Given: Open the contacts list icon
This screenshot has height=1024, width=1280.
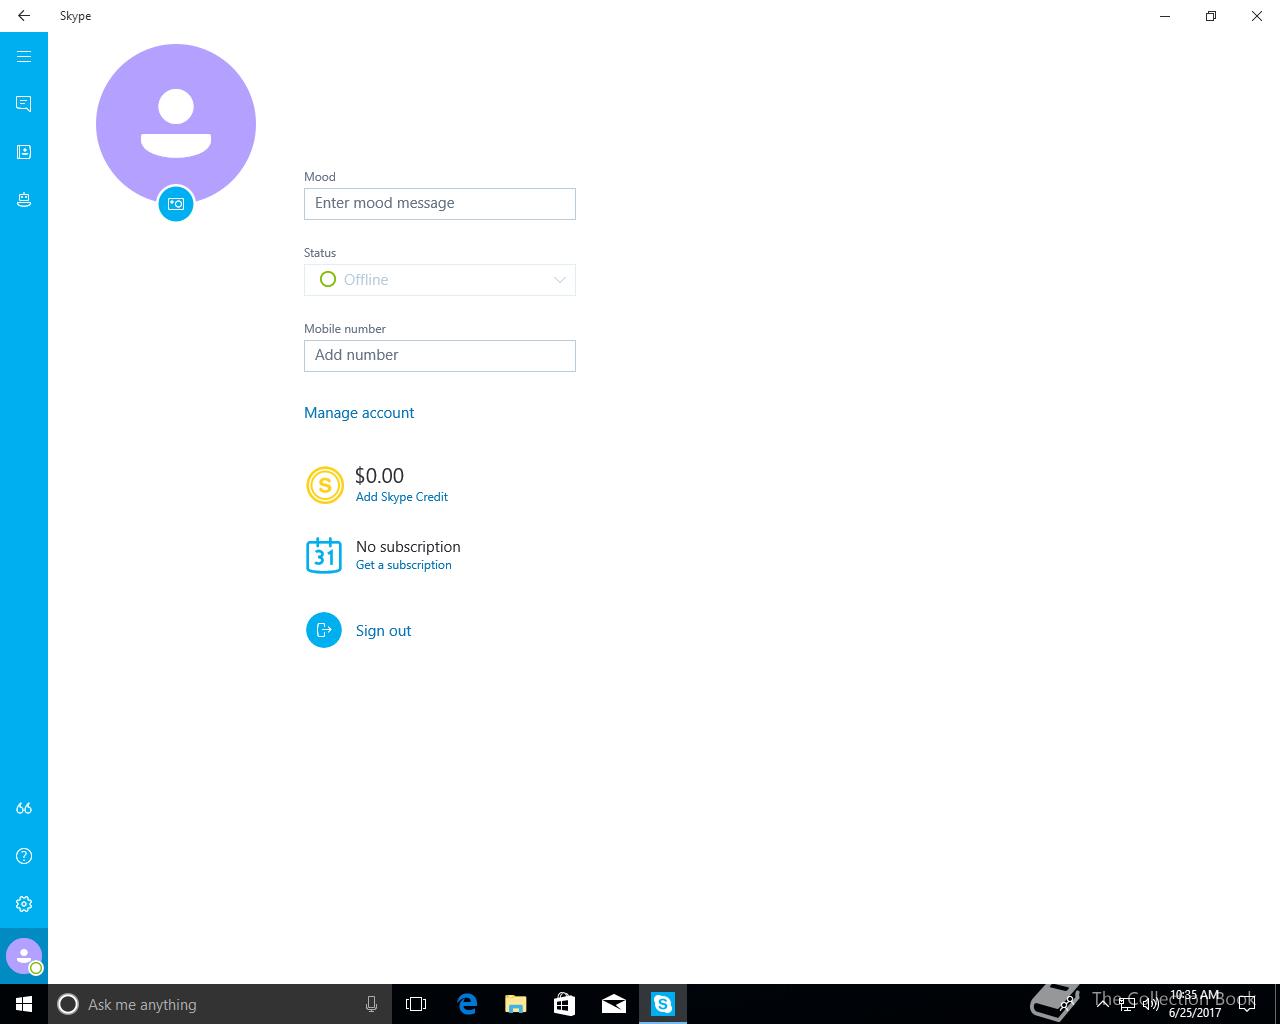Looking at the screenshot, I should 24,152.
